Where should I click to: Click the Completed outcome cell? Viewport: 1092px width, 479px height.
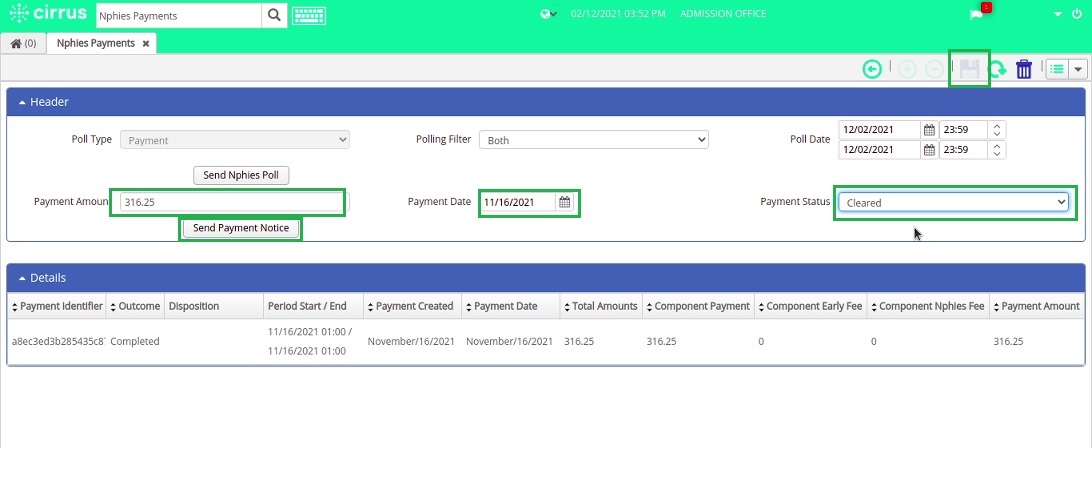point(135,342)
